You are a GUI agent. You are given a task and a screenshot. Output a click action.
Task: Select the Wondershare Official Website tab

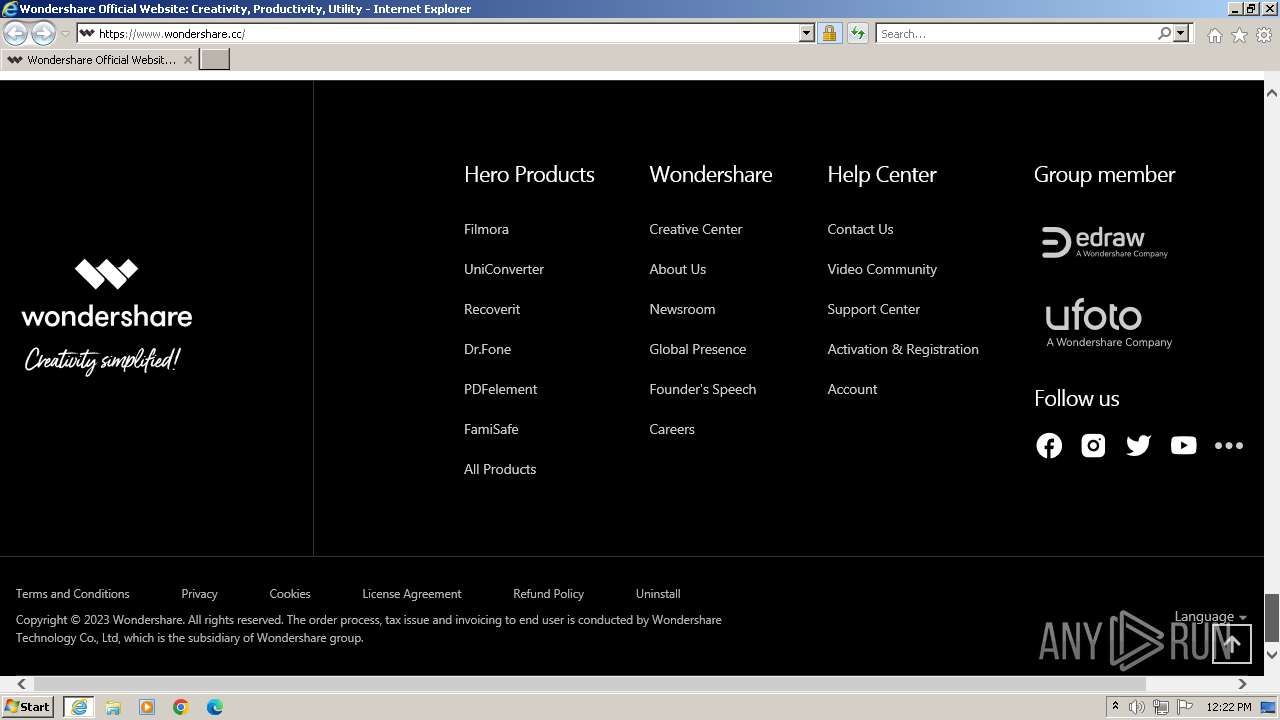click(98, 60)
